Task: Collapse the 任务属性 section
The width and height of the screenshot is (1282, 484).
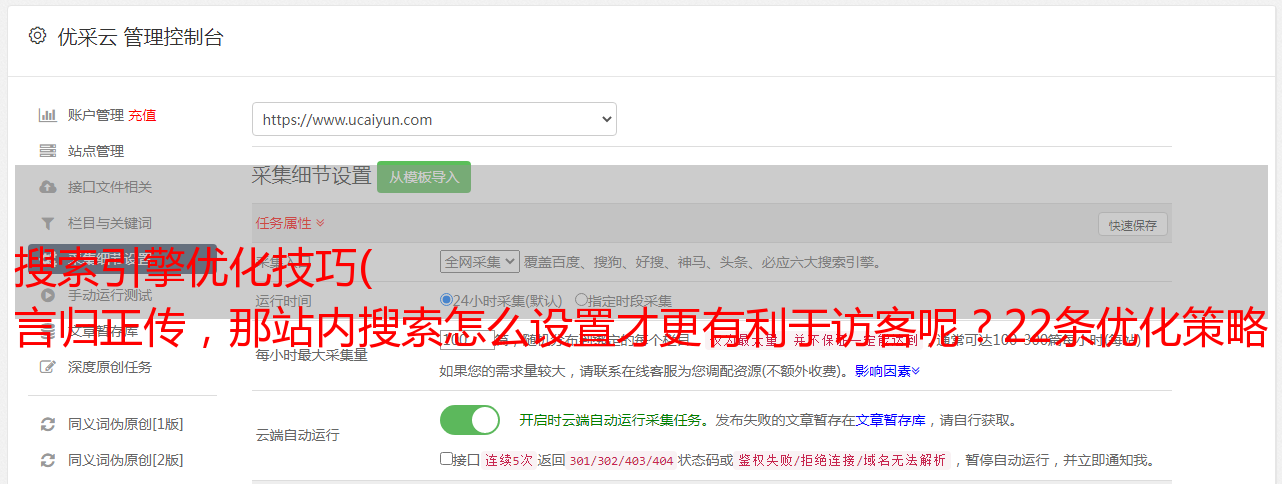Action: click(290, 223)
